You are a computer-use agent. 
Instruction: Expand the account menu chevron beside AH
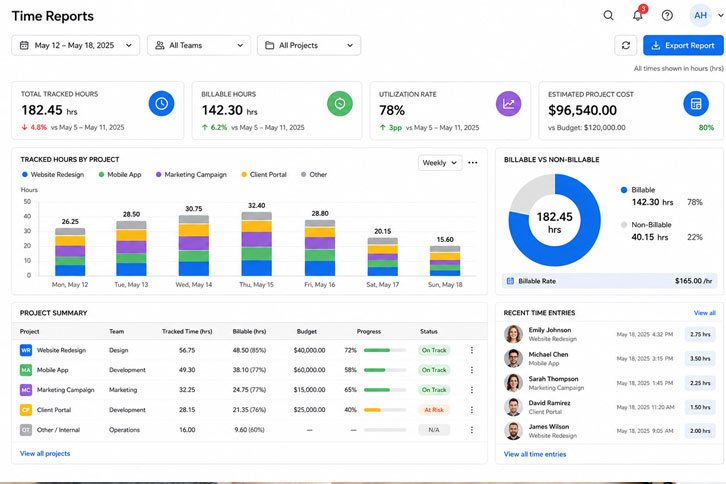[720, 16]
